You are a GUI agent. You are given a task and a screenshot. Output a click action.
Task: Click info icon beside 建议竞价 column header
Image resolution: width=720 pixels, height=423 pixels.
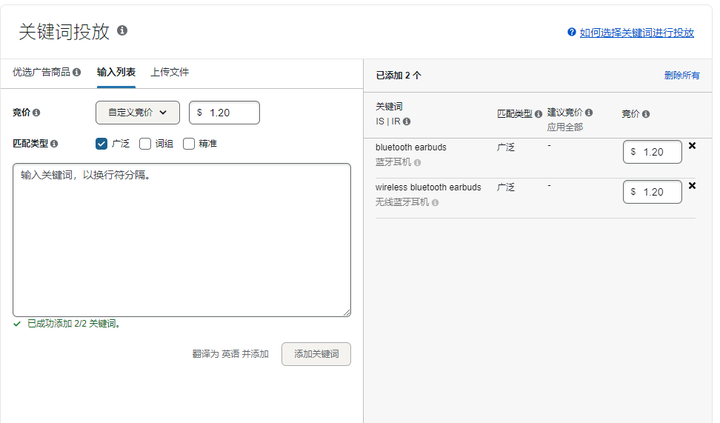click(589, 113)
